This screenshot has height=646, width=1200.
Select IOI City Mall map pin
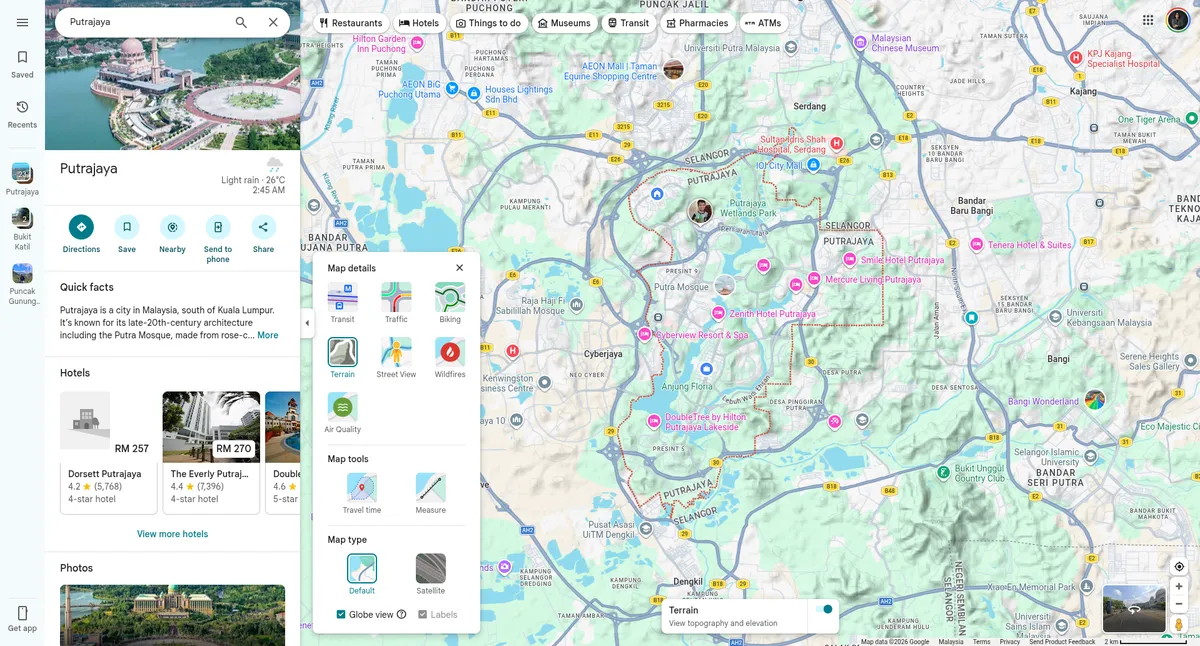813,165
